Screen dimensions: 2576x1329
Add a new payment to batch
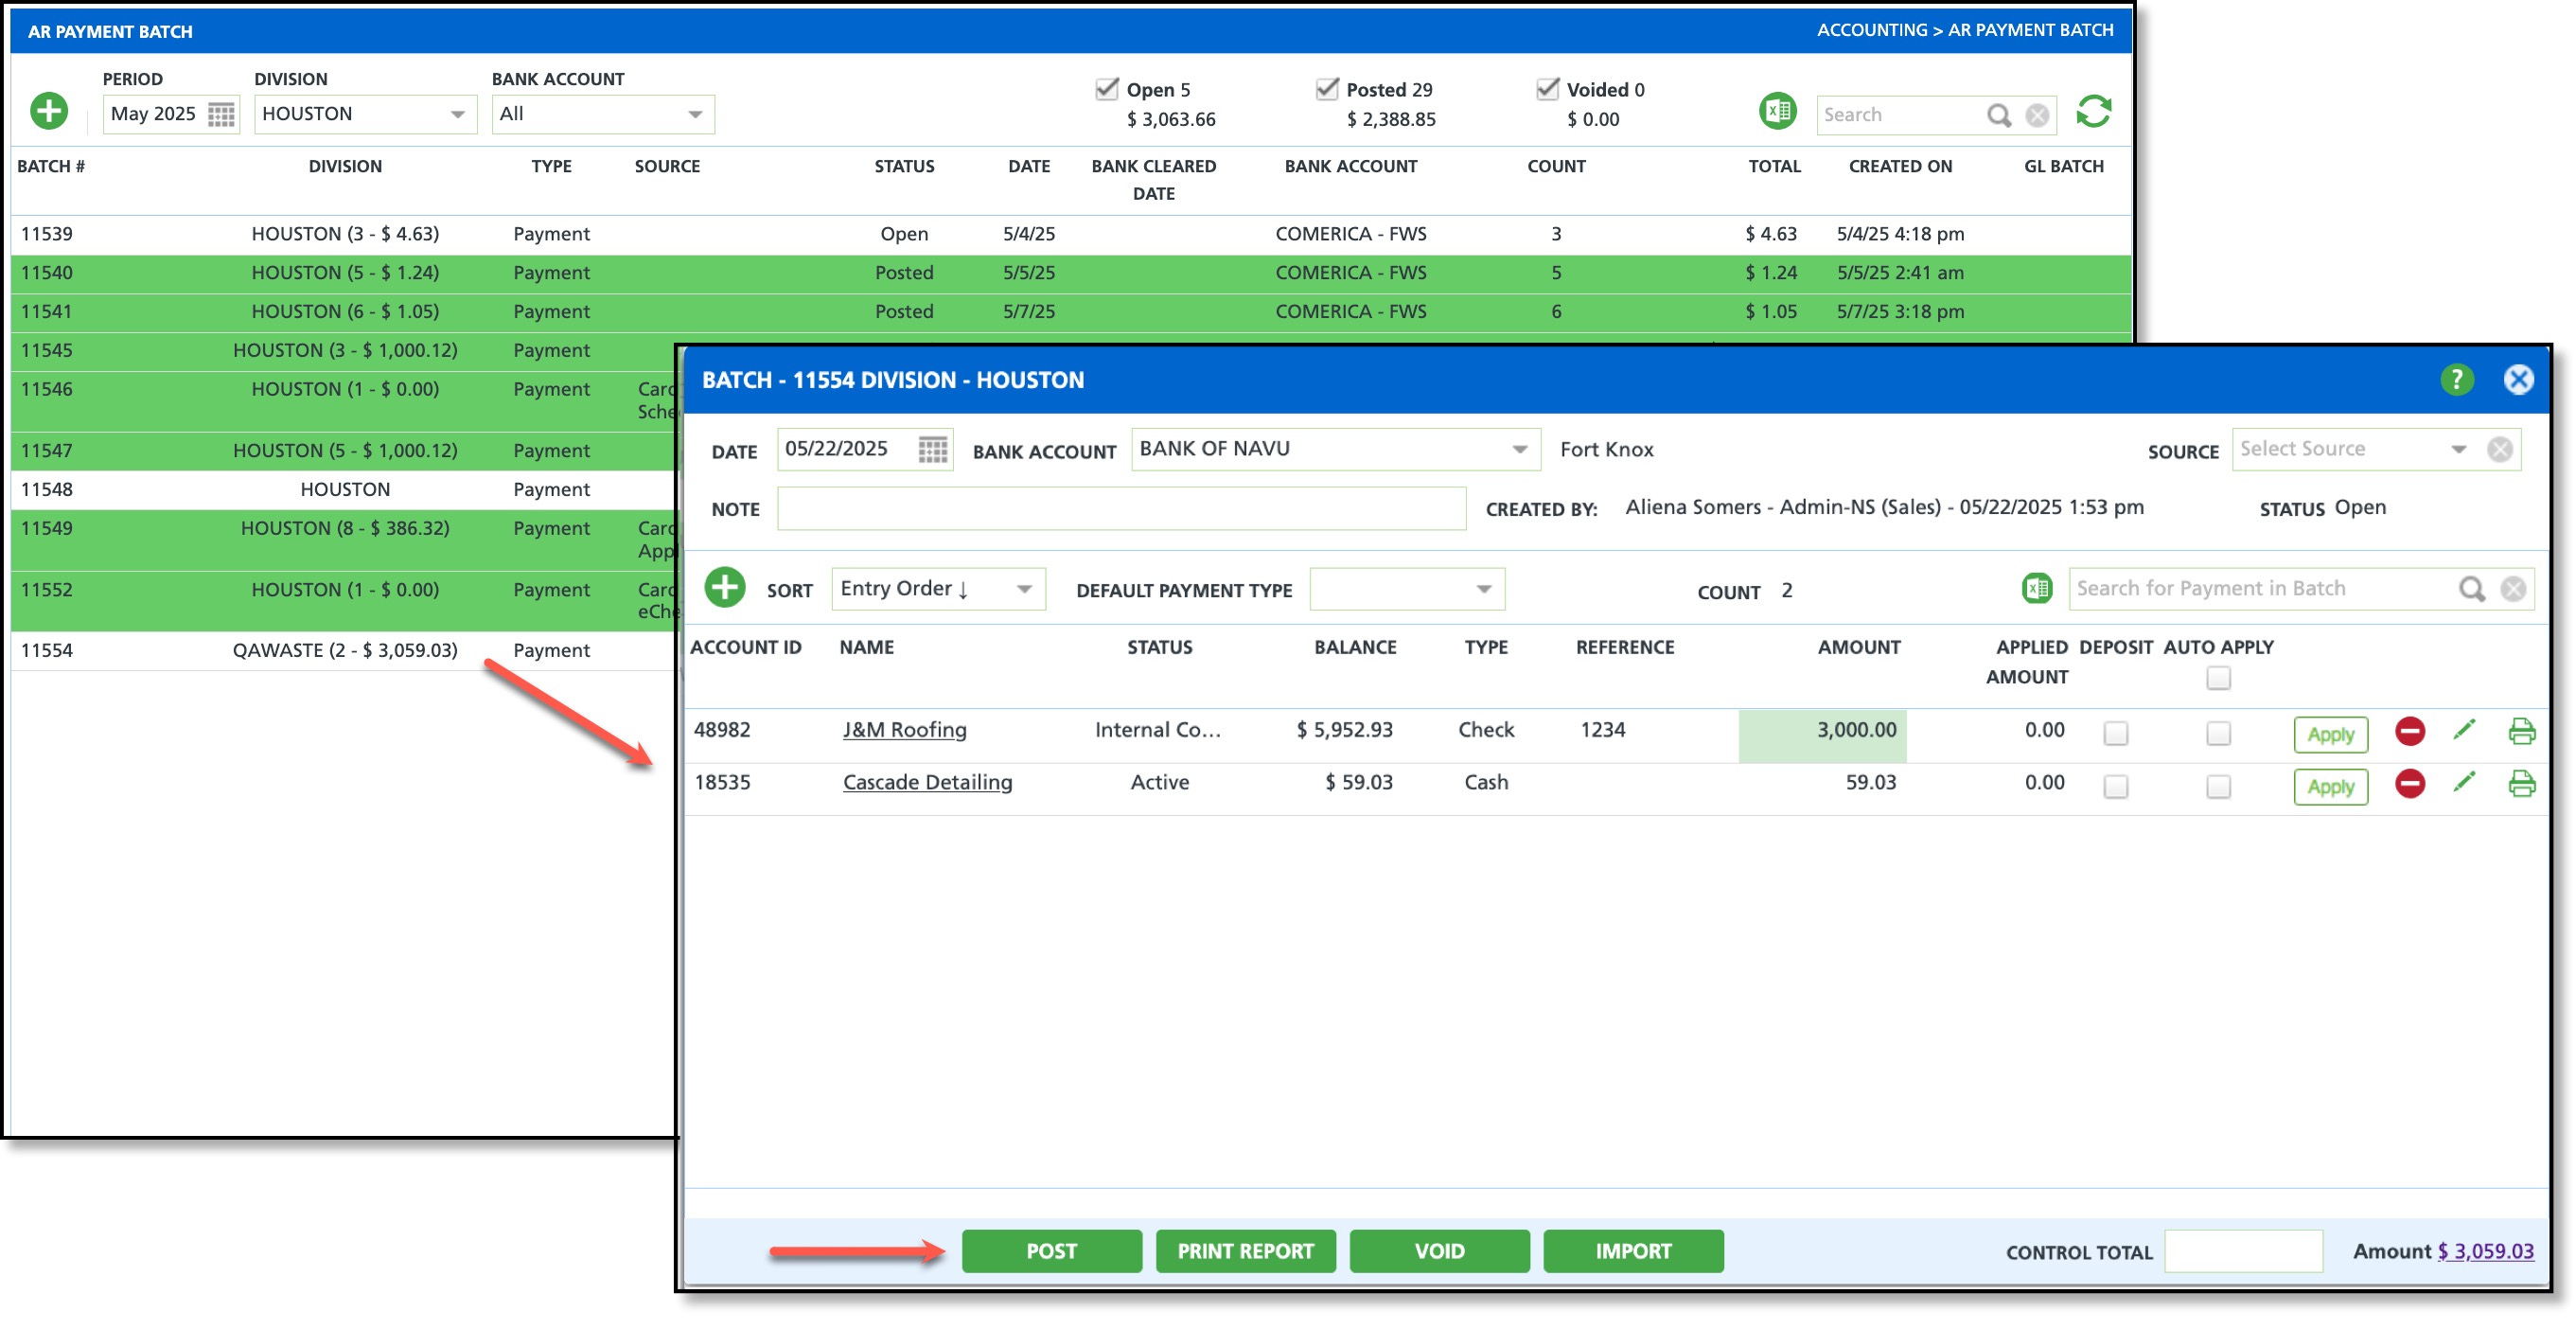(725, 588)
